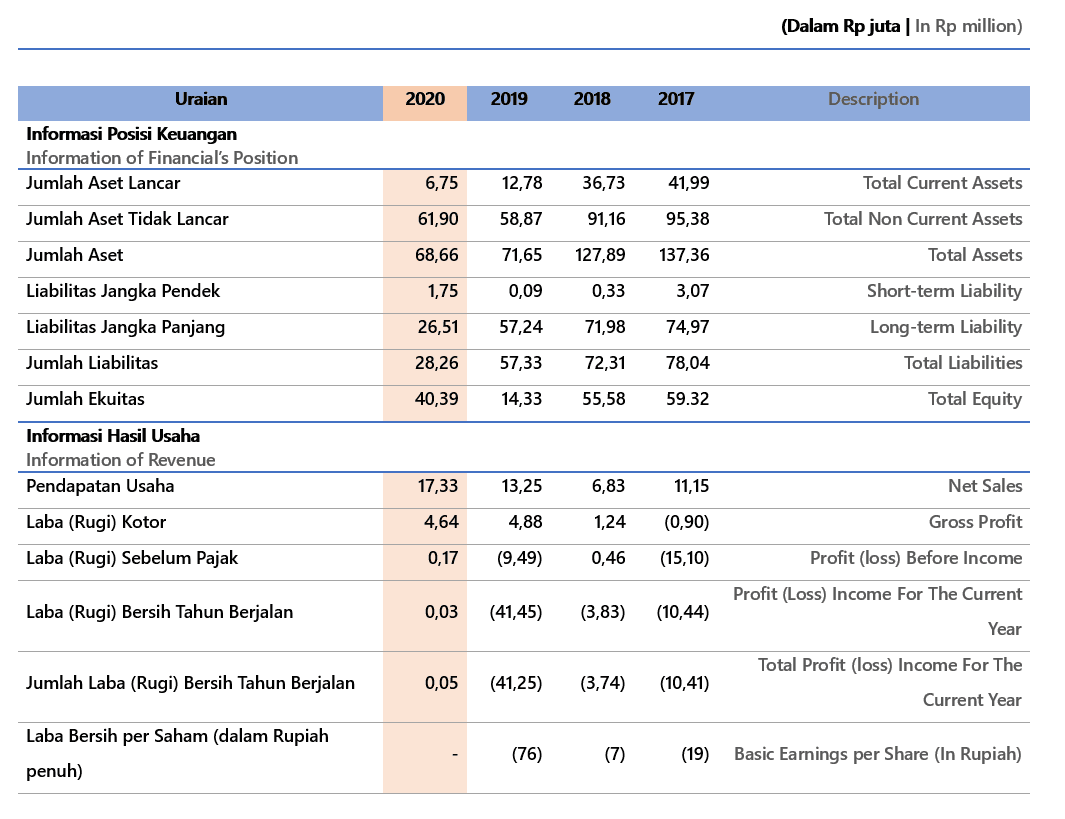Viewport: 1065px width, 819px height.
Task: Click the 'Informasi Hasil Usaha' section heading
Action: coord(113,435)
